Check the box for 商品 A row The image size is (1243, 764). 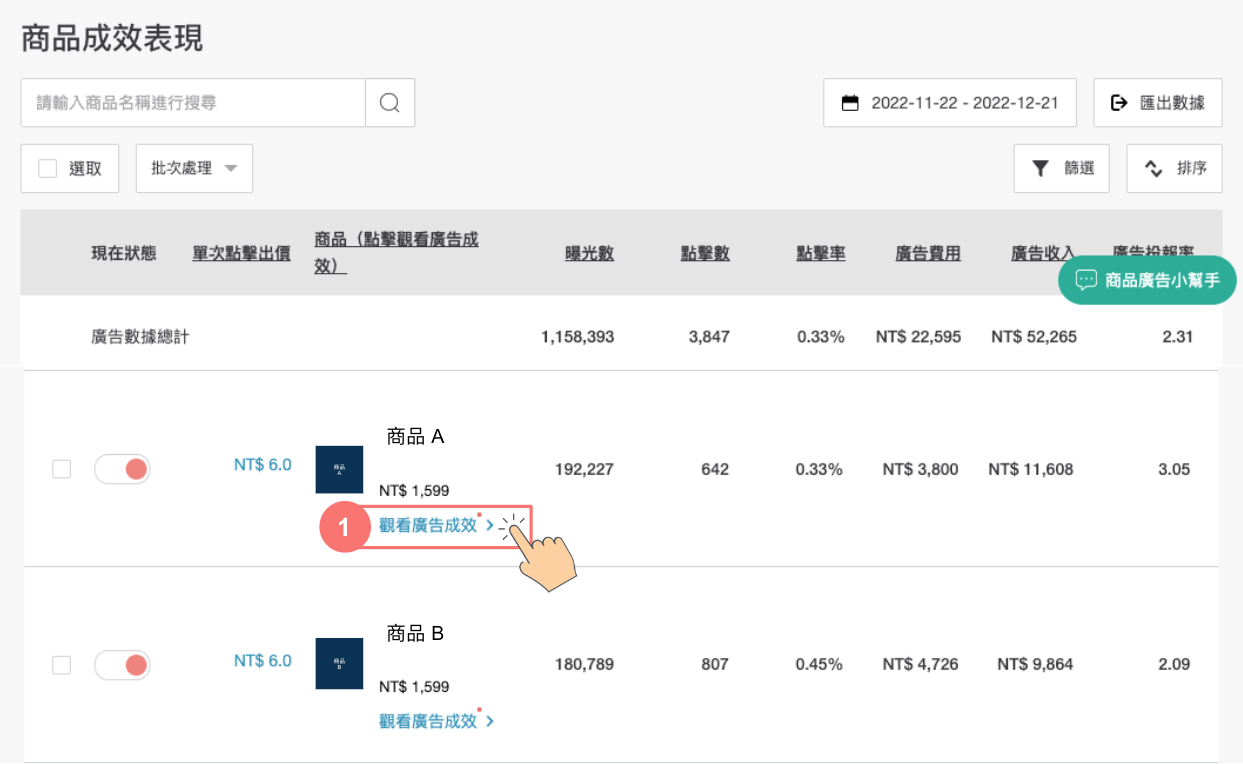coord(62,469)
